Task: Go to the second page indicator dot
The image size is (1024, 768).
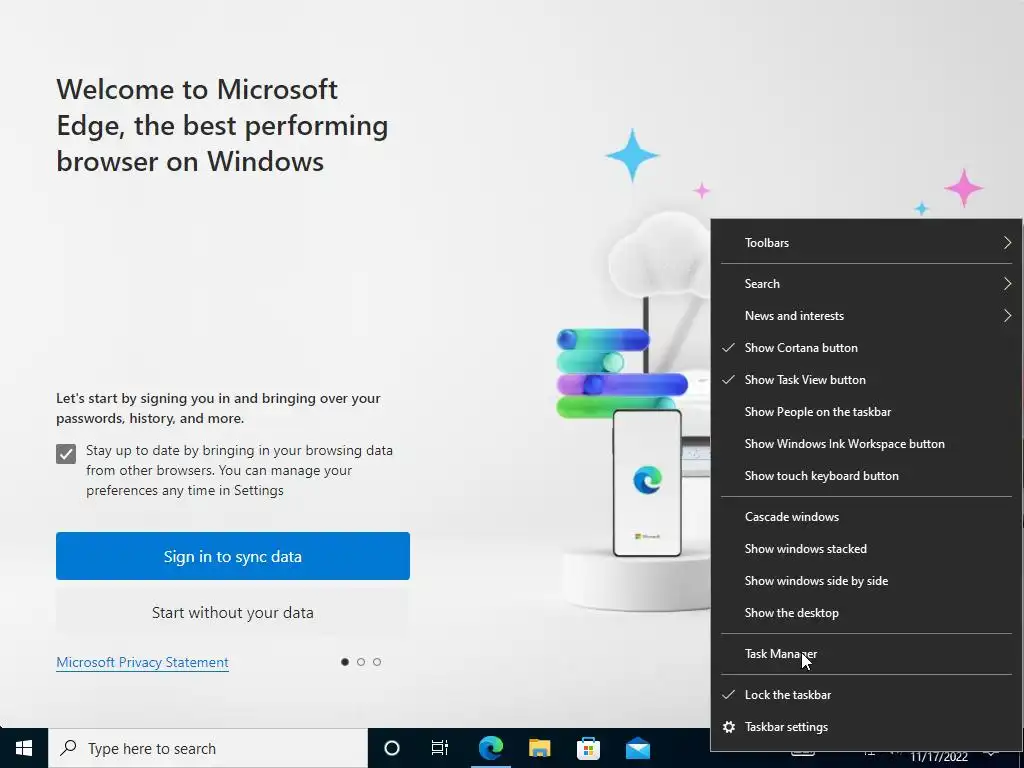Action: (361, 662)
